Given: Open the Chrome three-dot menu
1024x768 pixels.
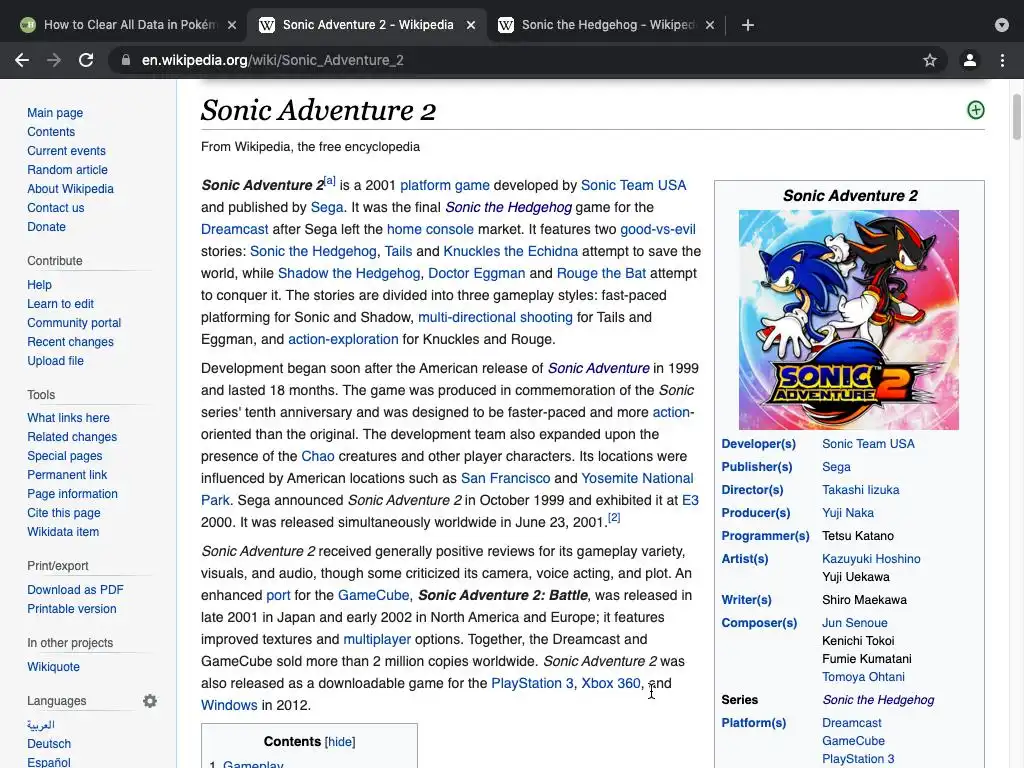Looking at the screenshot, I should point(1002,60).
